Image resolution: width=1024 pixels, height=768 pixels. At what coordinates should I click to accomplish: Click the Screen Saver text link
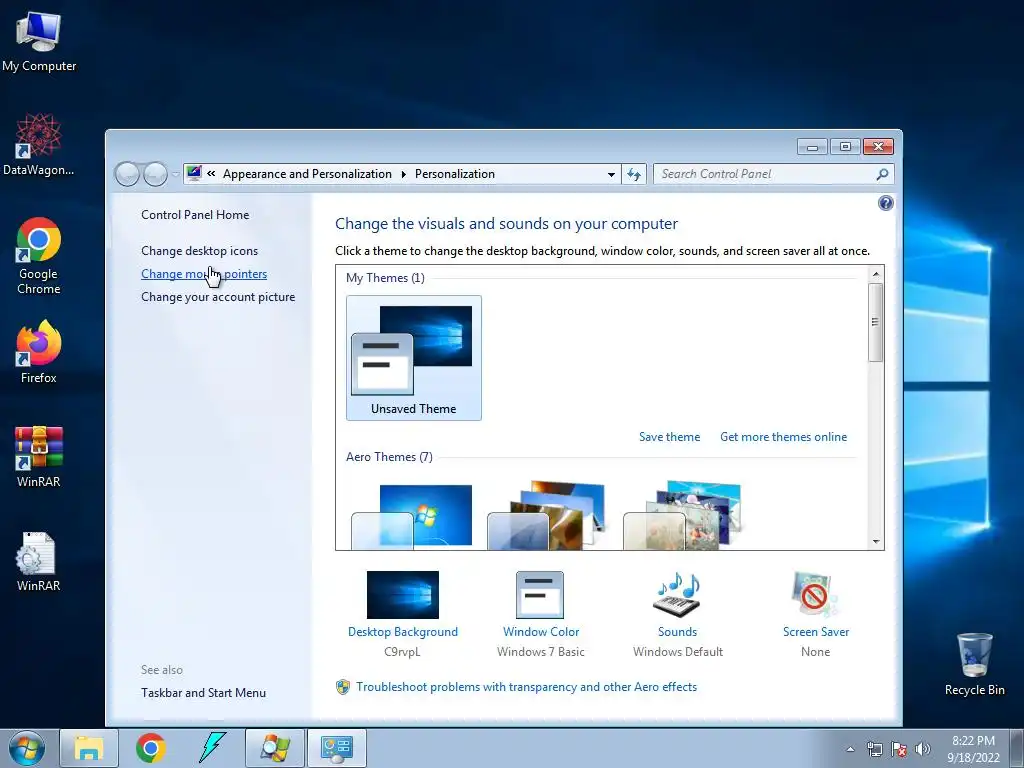tap(816, 632)
